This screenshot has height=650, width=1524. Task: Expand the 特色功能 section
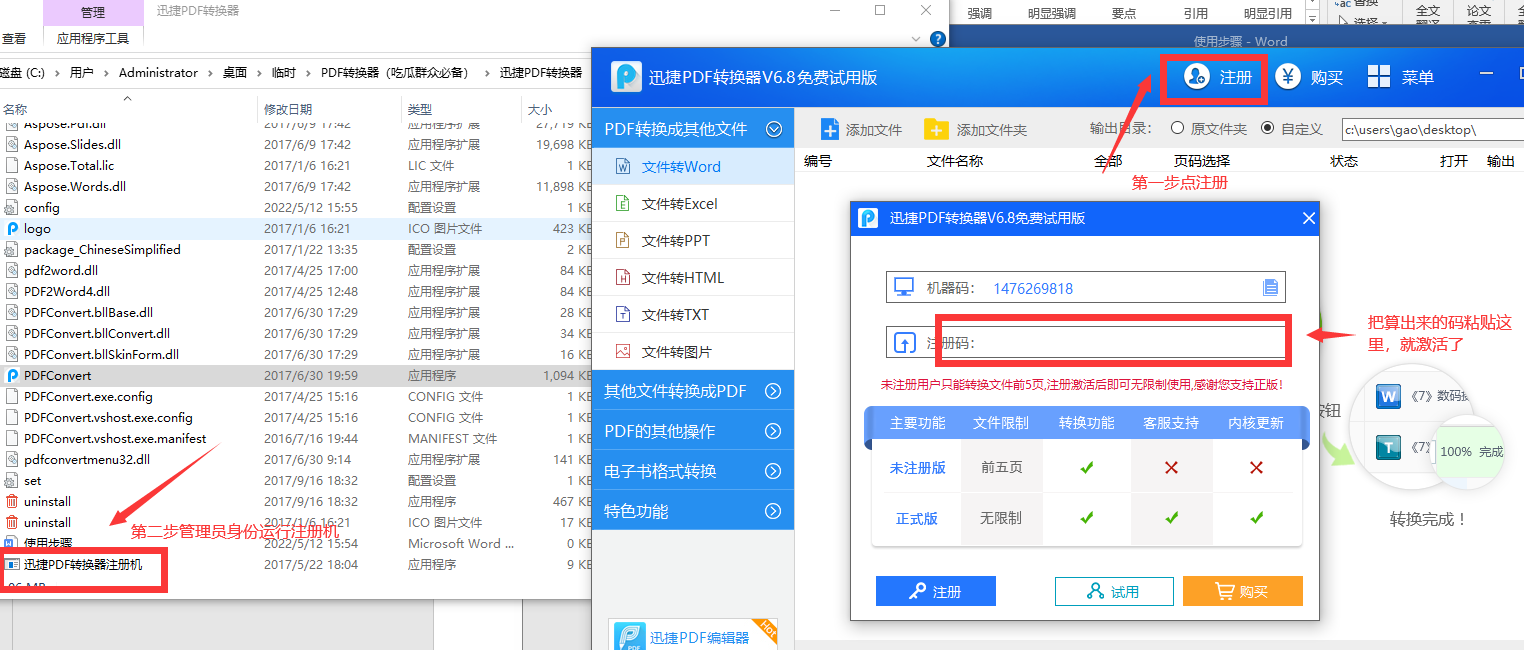[x=773, y=511]
